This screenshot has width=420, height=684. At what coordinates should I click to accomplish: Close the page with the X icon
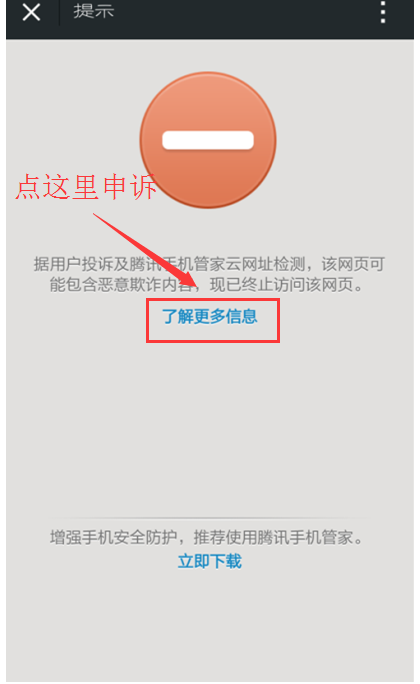tap(31, 12)
